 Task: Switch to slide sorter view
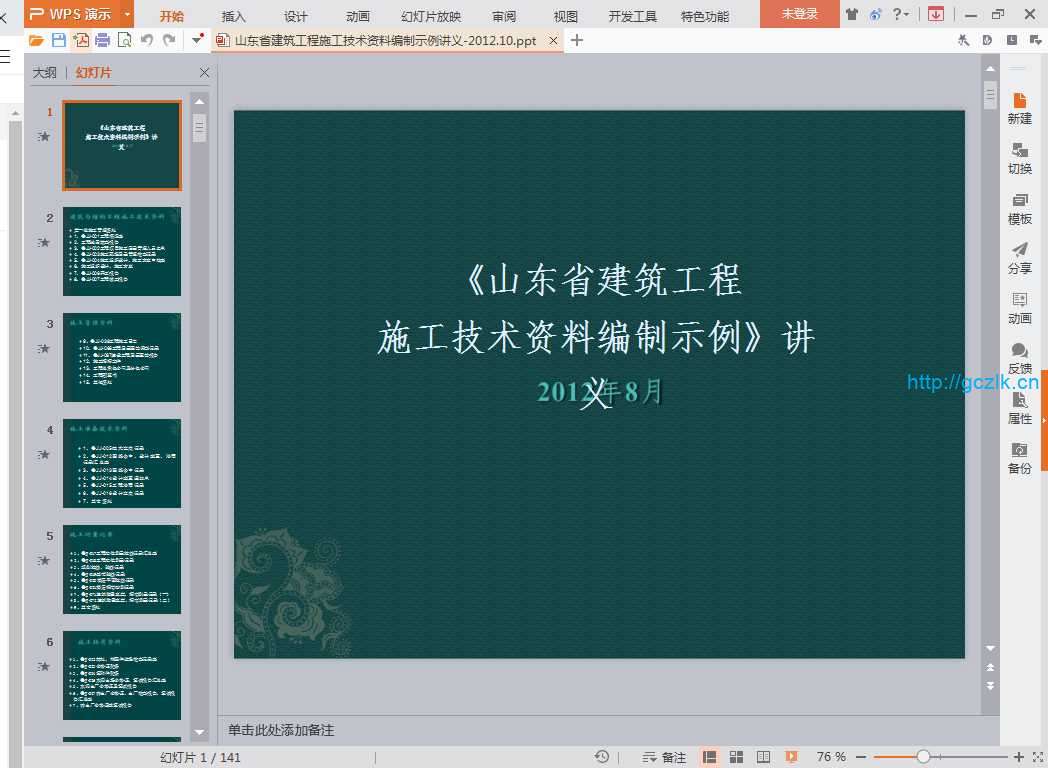pos(736,757)
